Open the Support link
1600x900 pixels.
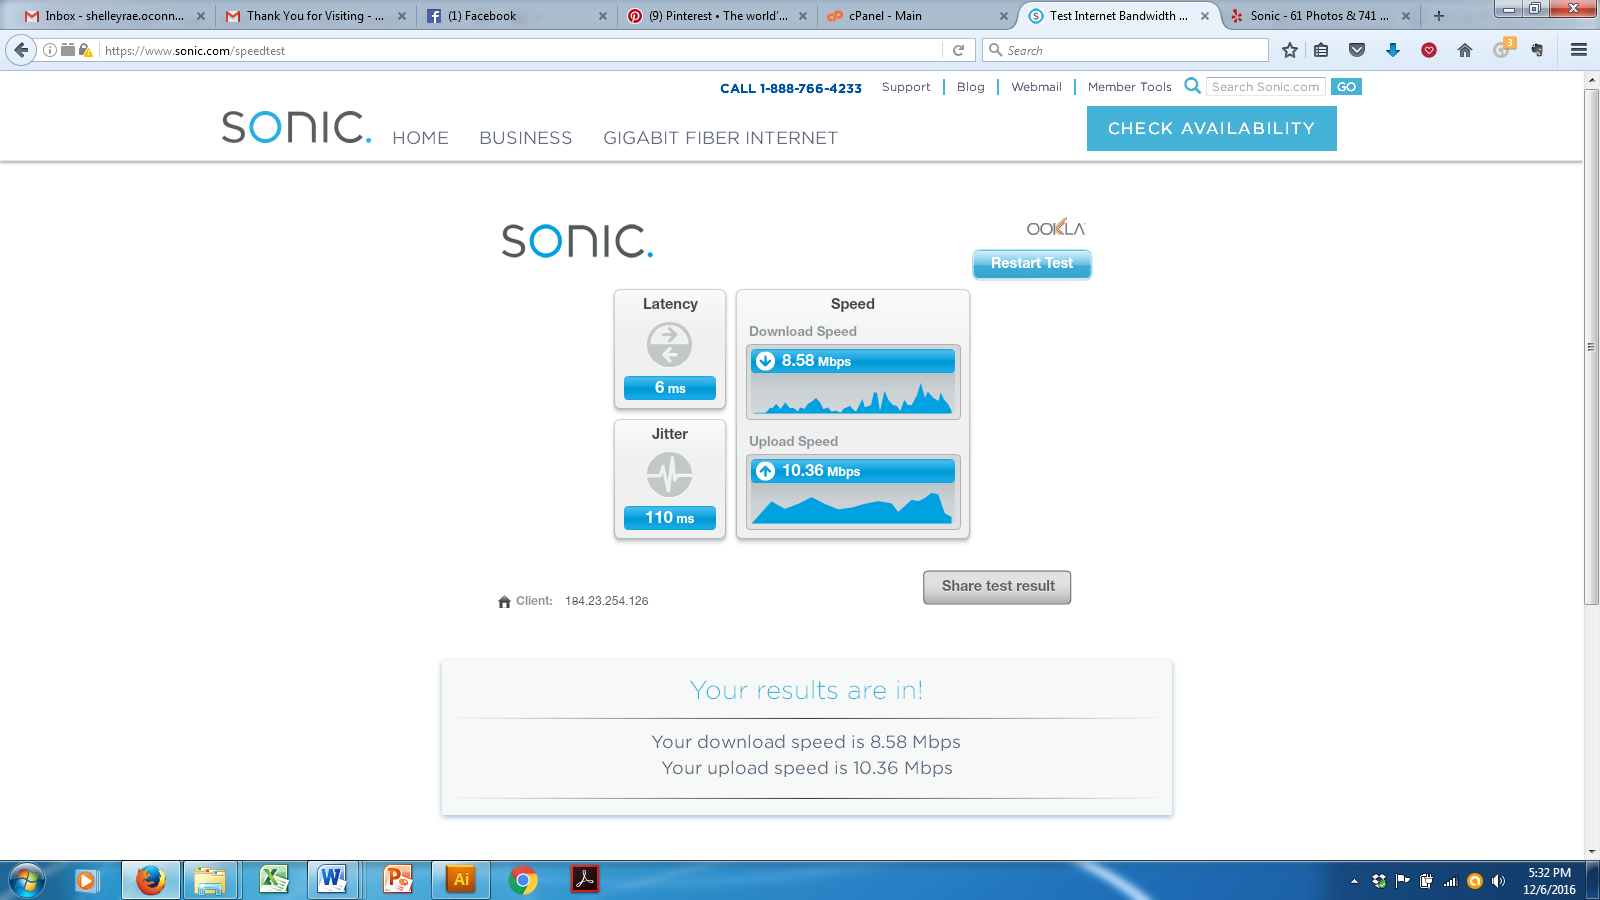906,87
